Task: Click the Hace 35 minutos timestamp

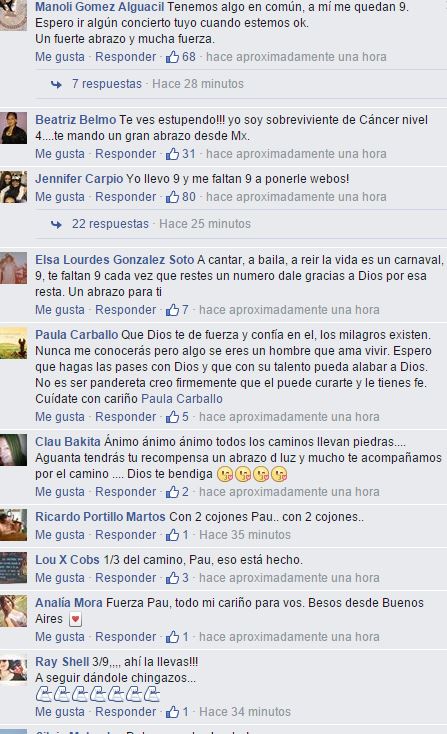Action: [245, 535]
